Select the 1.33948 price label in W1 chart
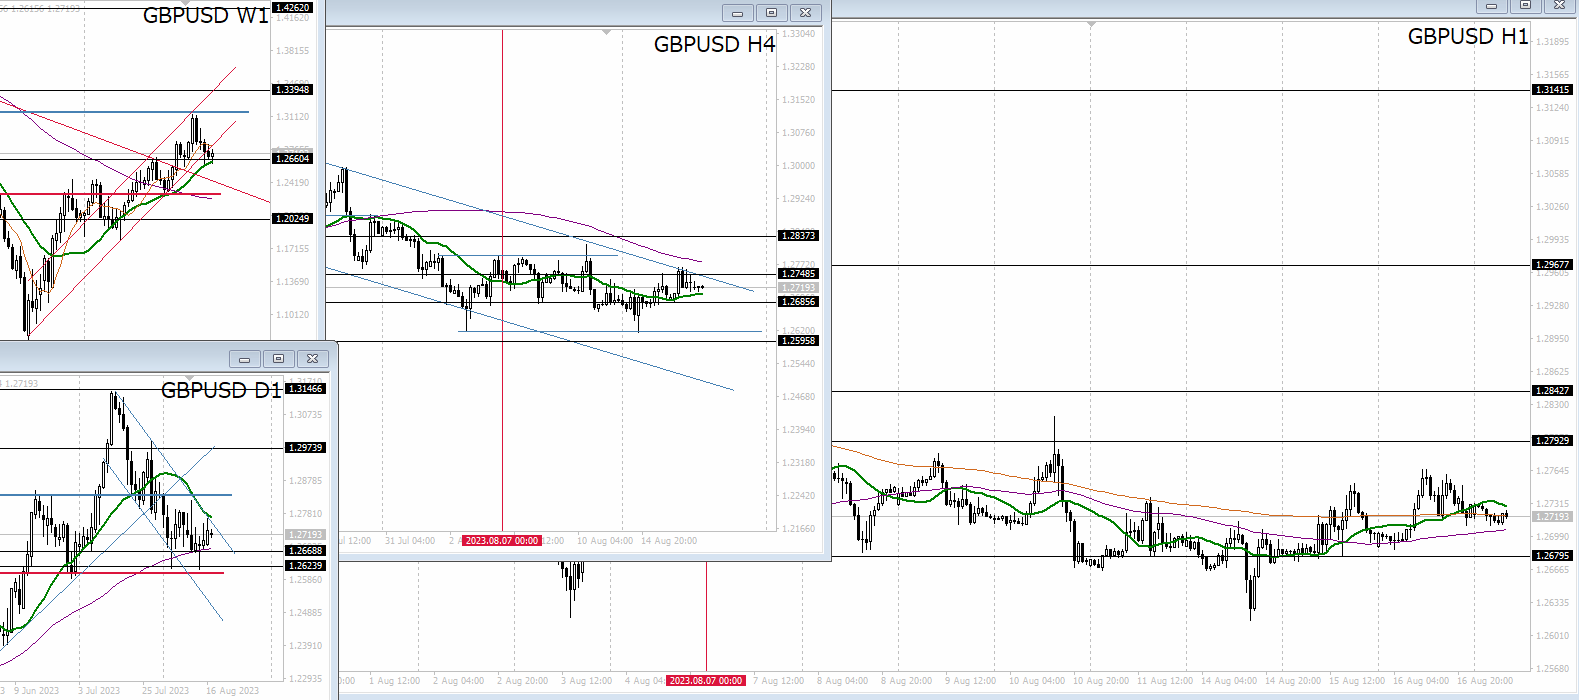The width and height of the screenshot is (1579, 700). pos(293,90)
